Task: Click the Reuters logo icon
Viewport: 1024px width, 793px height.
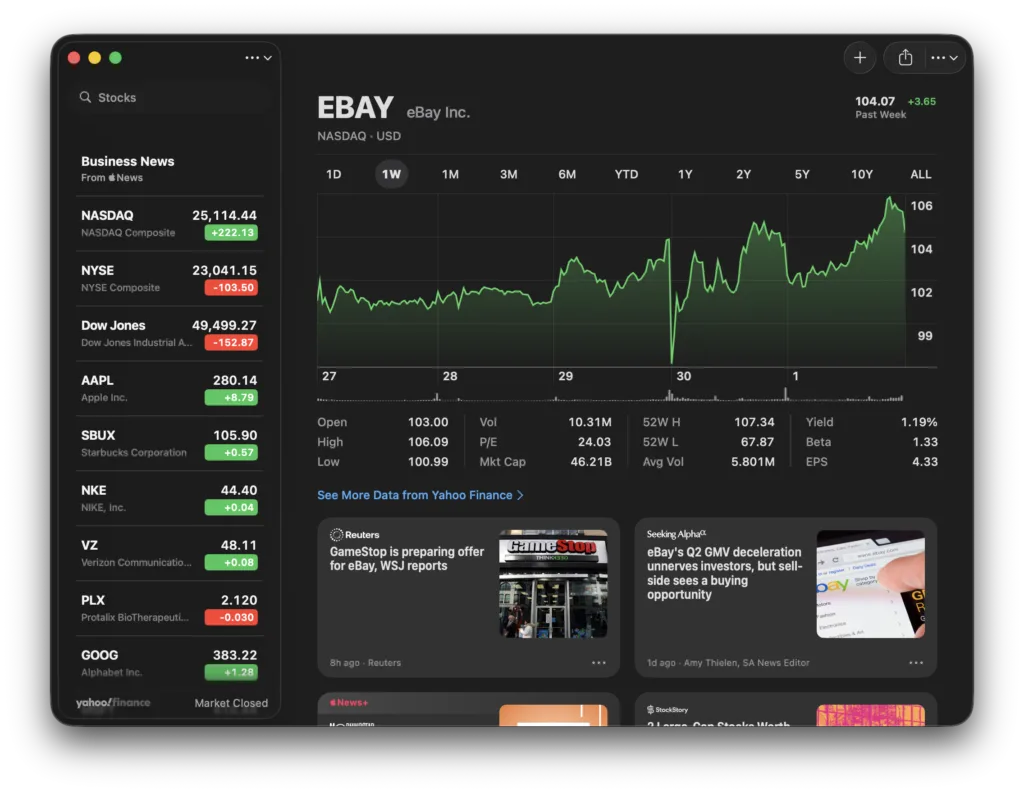Action: point(336,534)
